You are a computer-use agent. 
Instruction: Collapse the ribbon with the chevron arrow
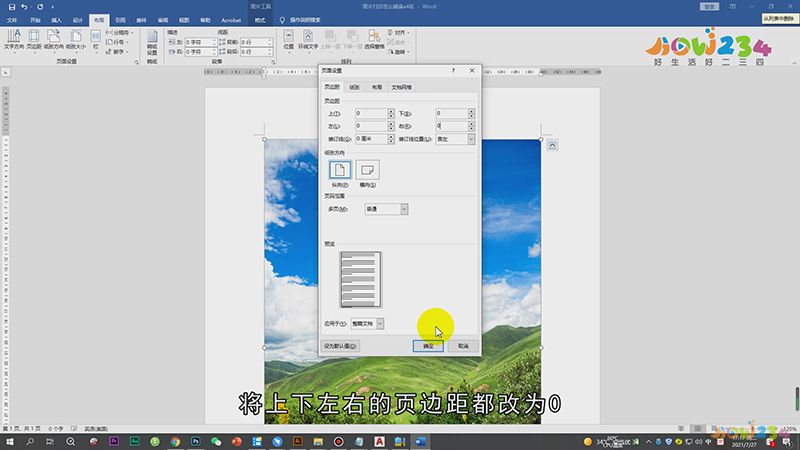[794, 63]
